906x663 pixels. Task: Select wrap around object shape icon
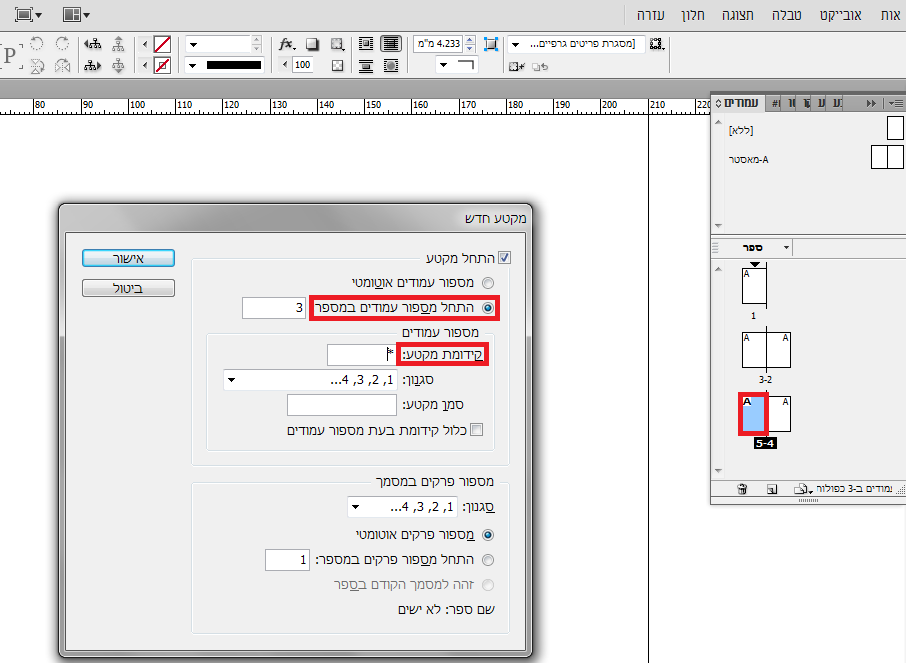(391, 66)
